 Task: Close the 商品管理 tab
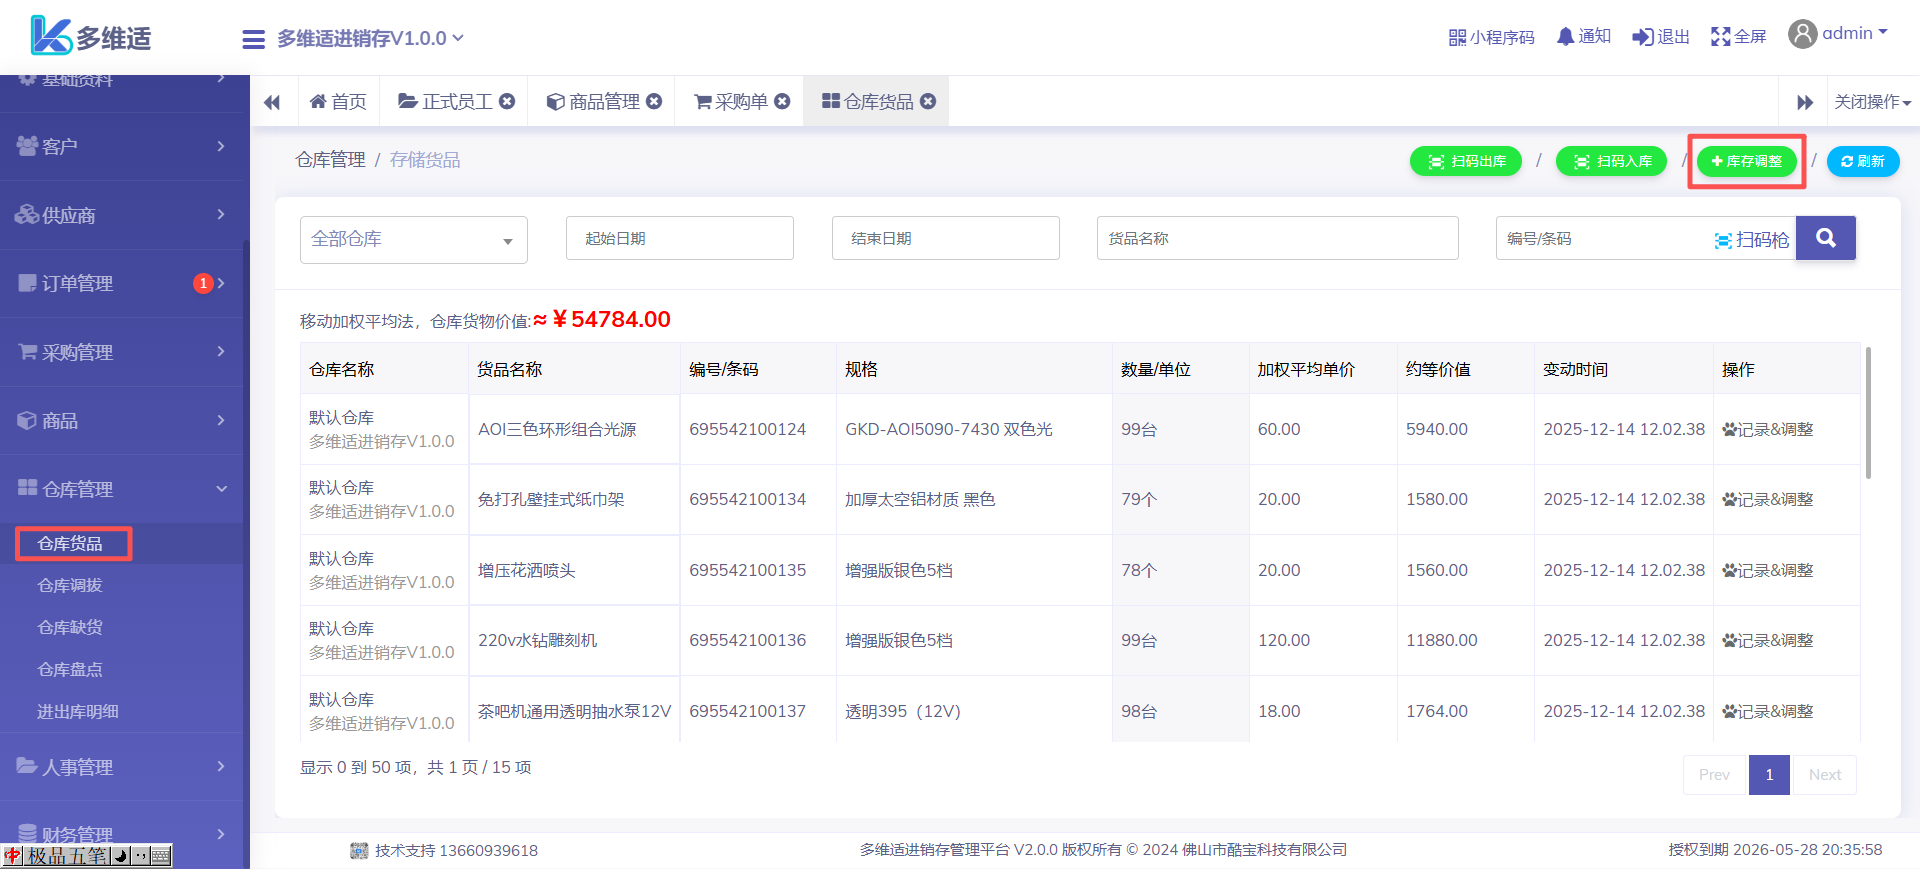(x=654, y=101)
